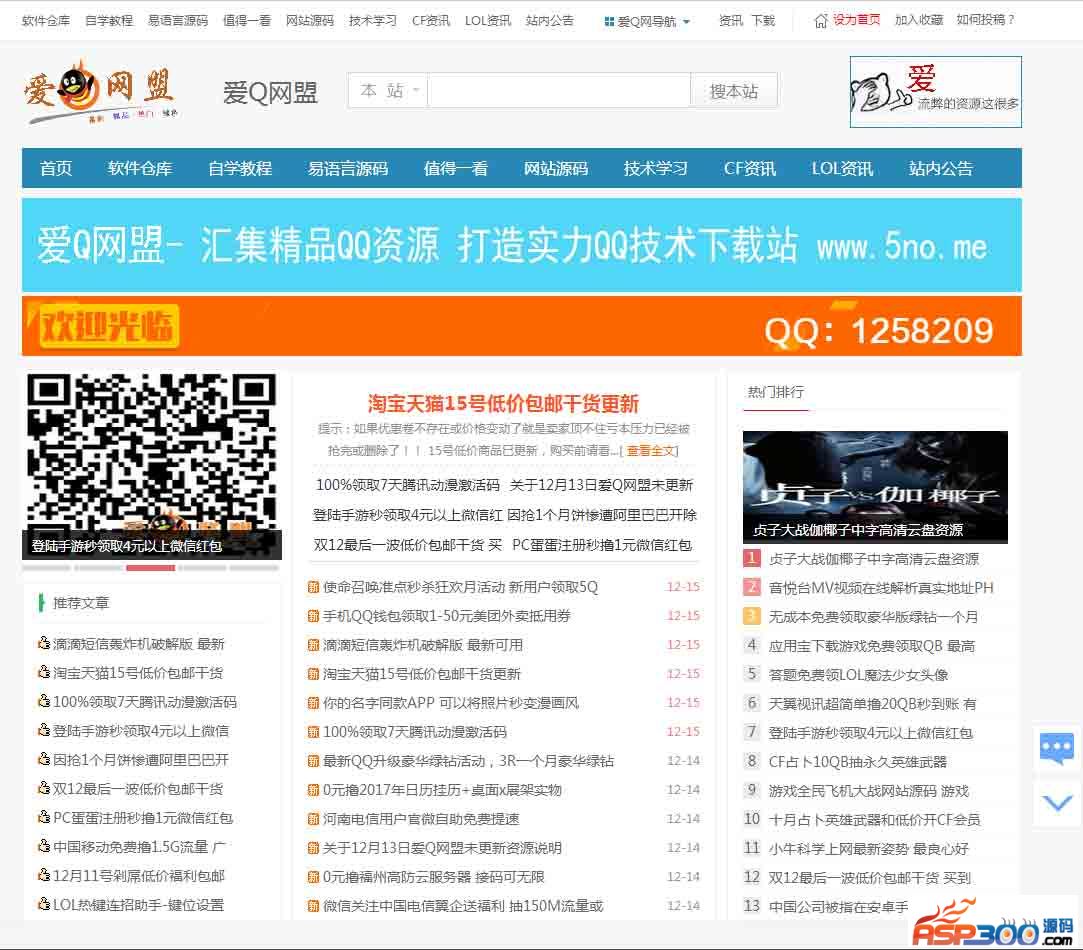The image size is (1083, 950).
Task: Select 自学教程 in the blue navigation bar
Action: [x=240, y=168]
